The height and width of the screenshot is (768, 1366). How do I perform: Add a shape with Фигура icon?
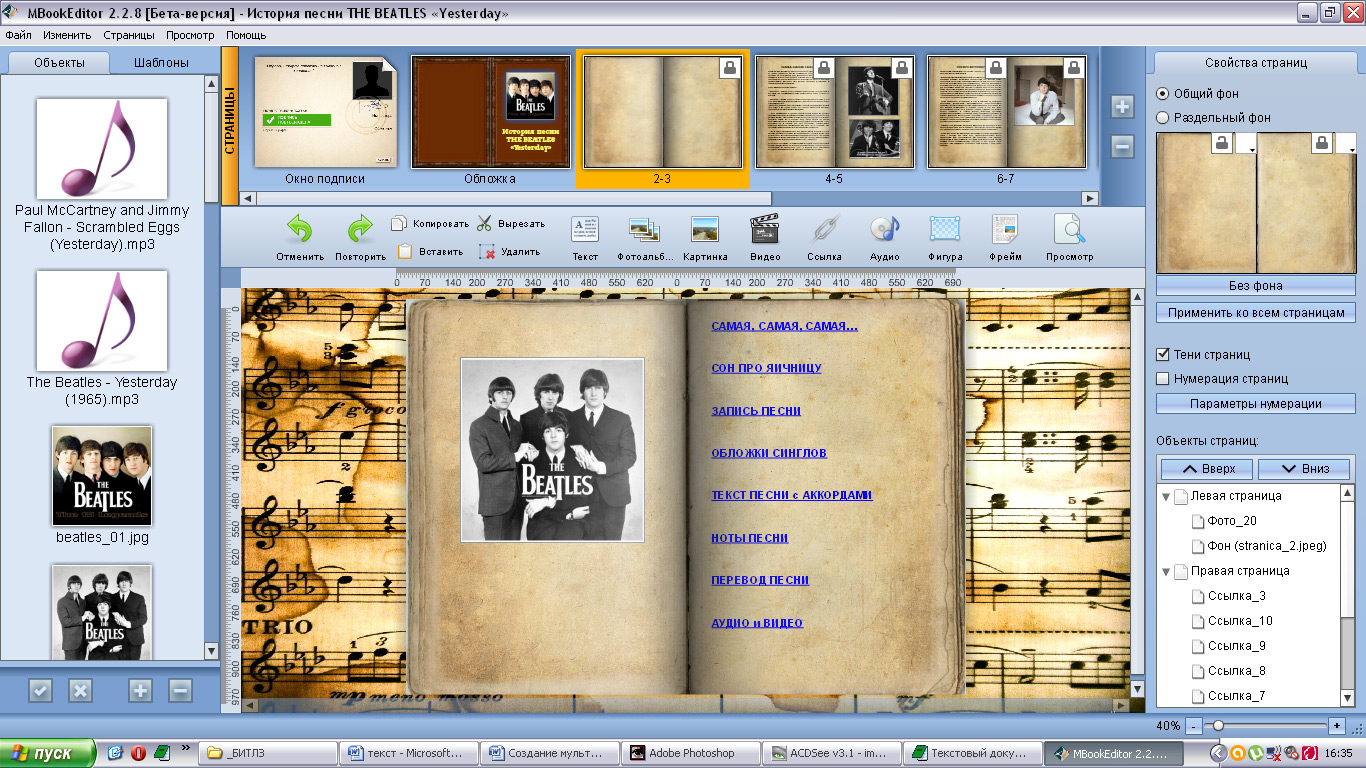pos(945,230)
